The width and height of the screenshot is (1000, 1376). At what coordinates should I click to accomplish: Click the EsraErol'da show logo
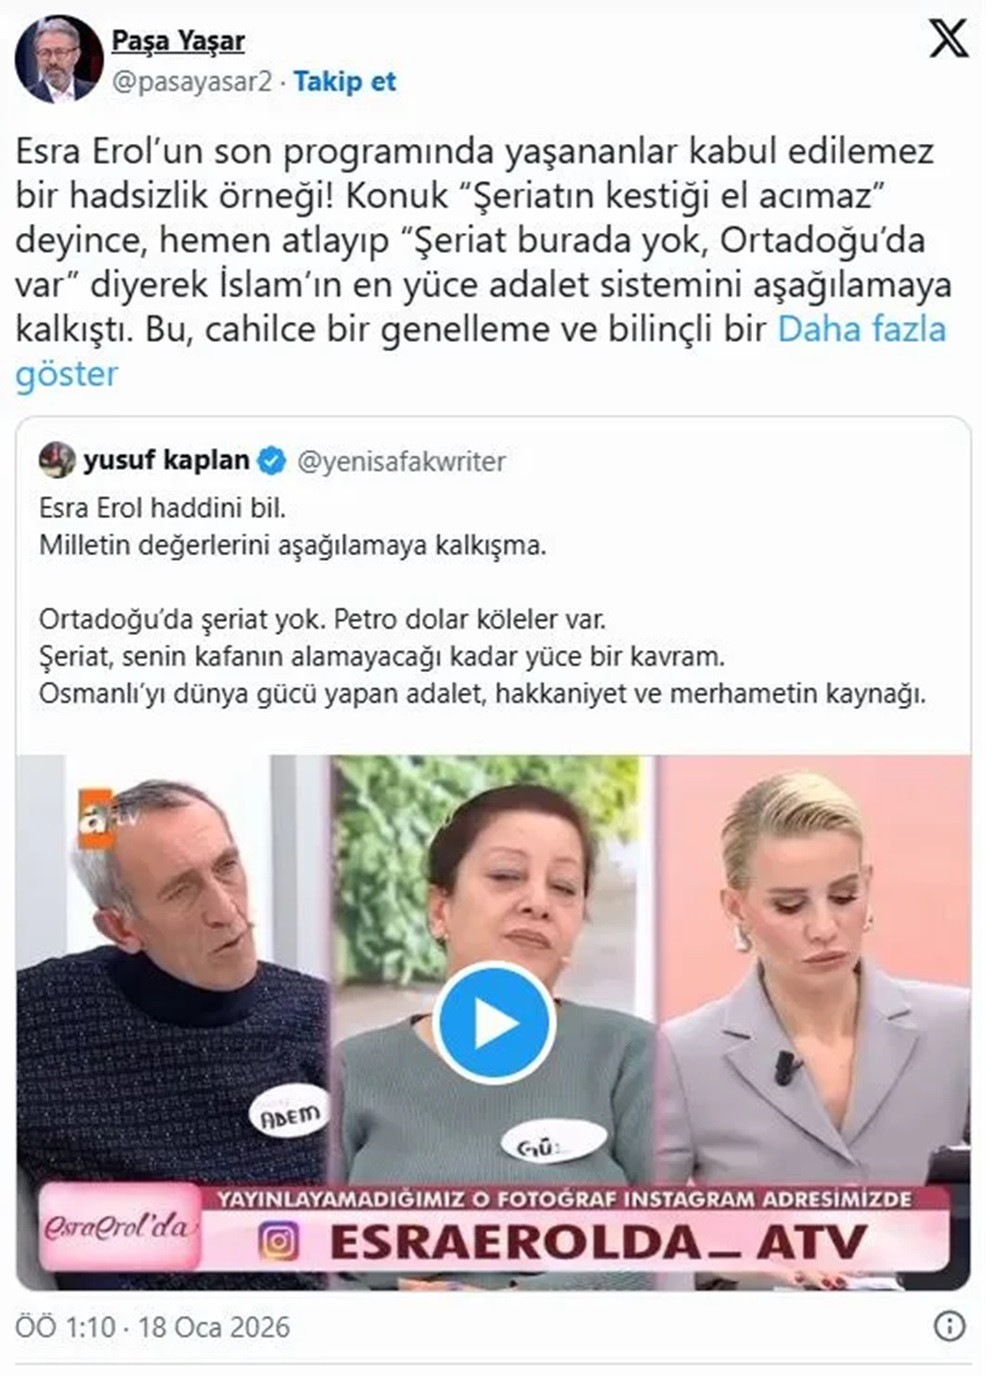(x=118, y=1226)
